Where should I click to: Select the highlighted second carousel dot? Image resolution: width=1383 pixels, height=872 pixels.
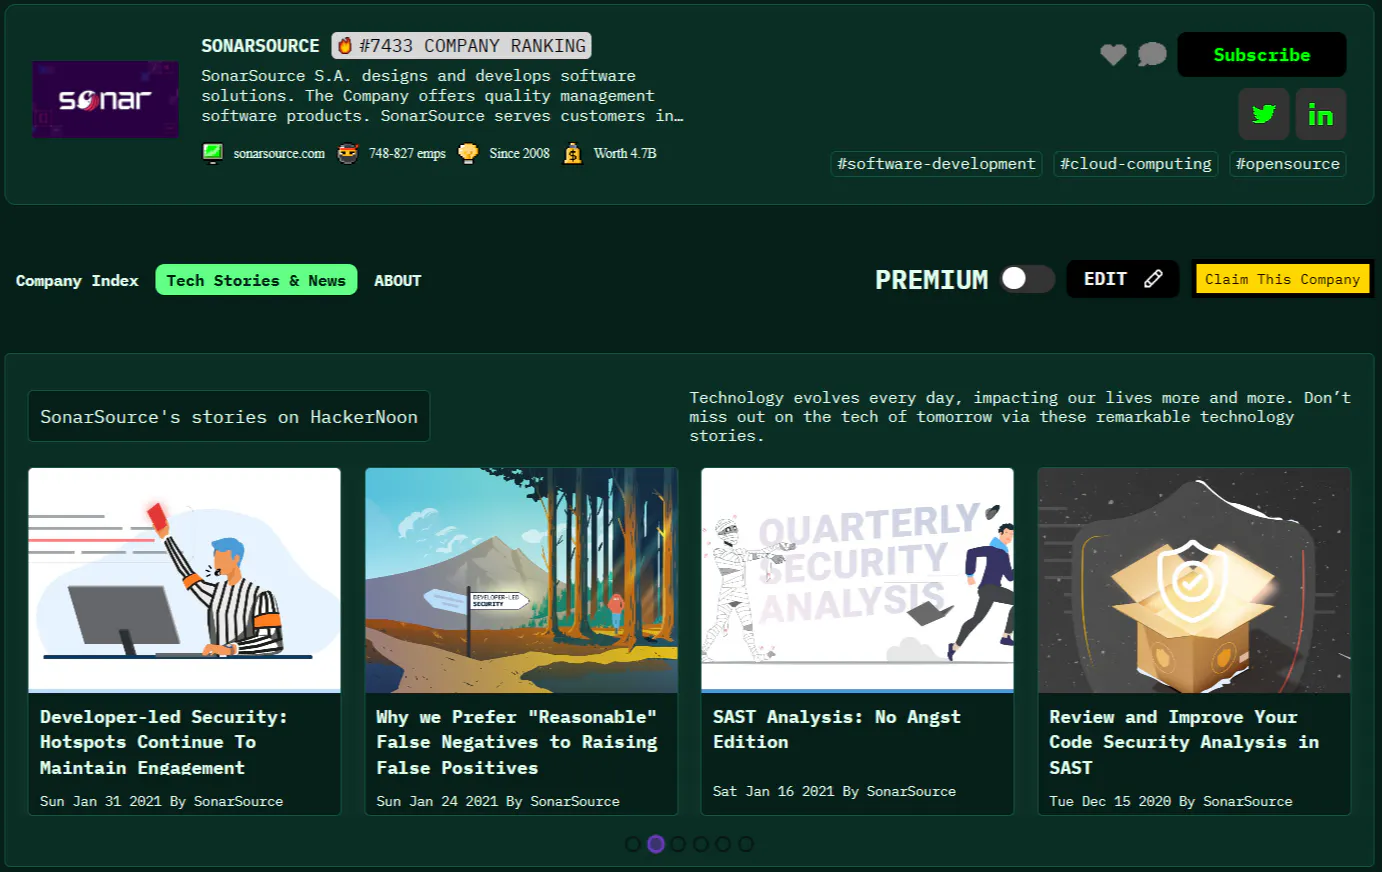click(x=656, y=844)
